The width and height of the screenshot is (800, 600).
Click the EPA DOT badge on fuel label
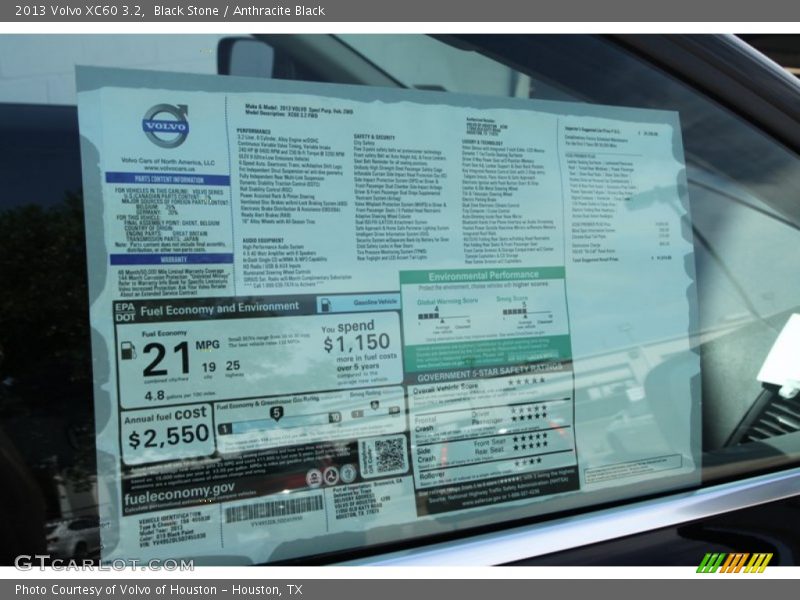click(125, 311)
